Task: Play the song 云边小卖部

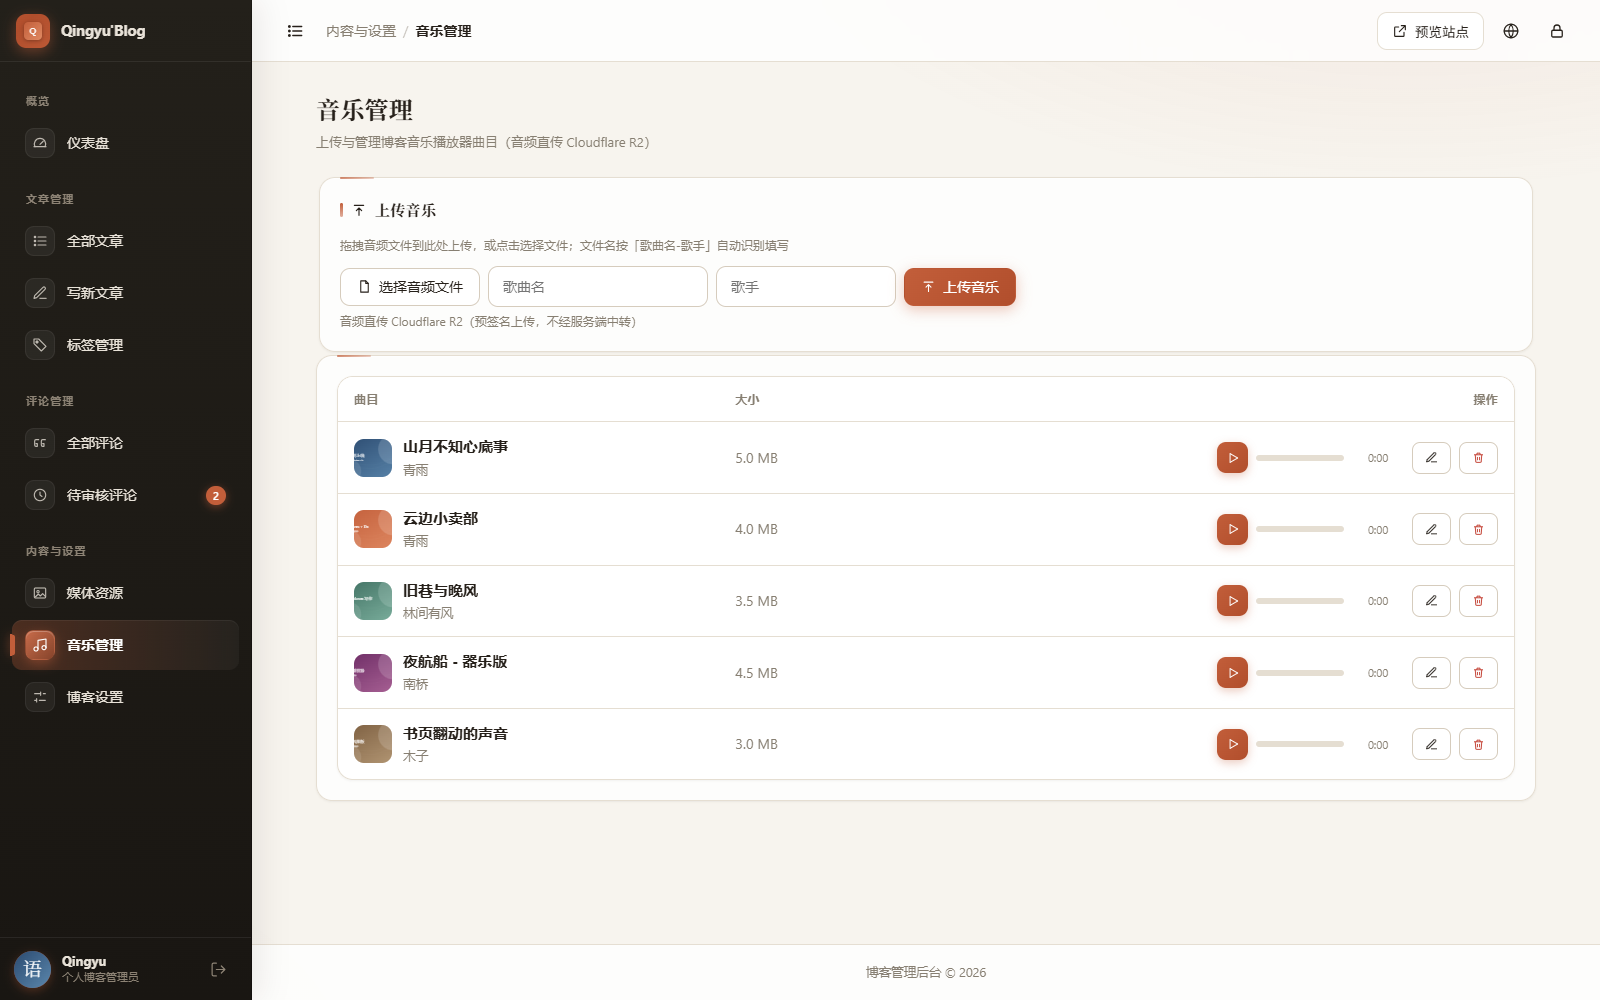Action: coord(1232,529)
